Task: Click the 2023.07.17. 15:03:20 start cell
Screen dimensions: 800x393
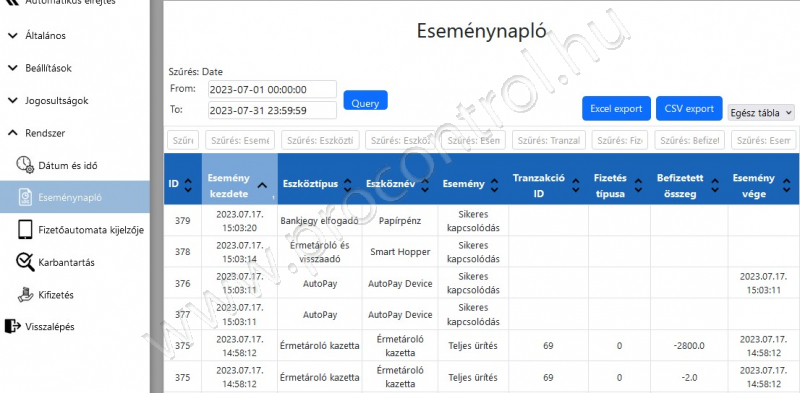Action: click(x=240, y=220)
